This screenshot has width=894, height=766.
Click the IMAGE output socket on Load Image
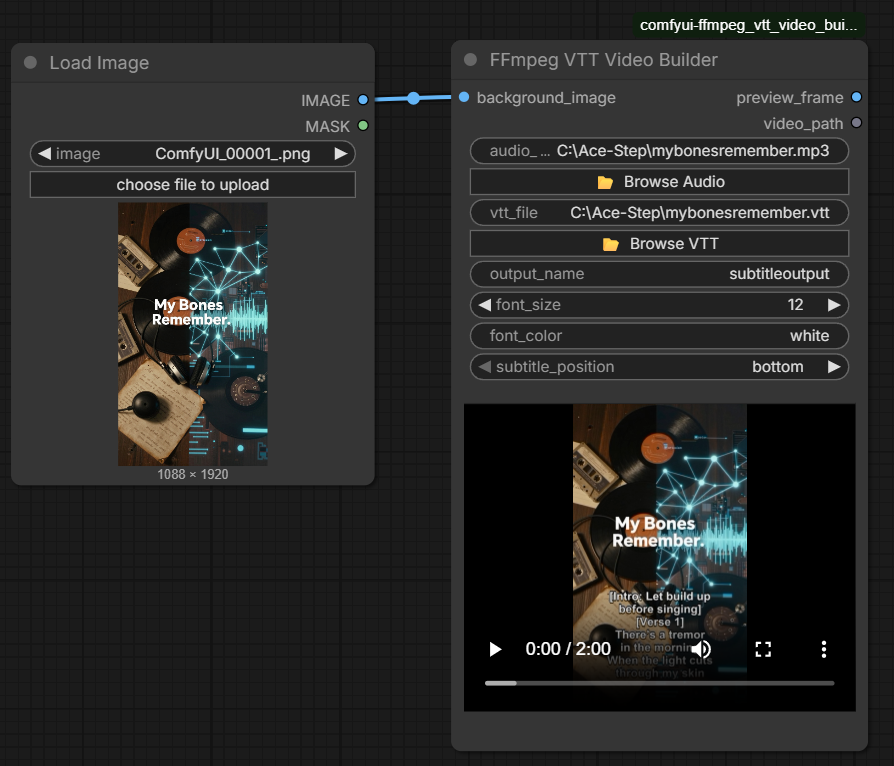[x=363, y=100]
